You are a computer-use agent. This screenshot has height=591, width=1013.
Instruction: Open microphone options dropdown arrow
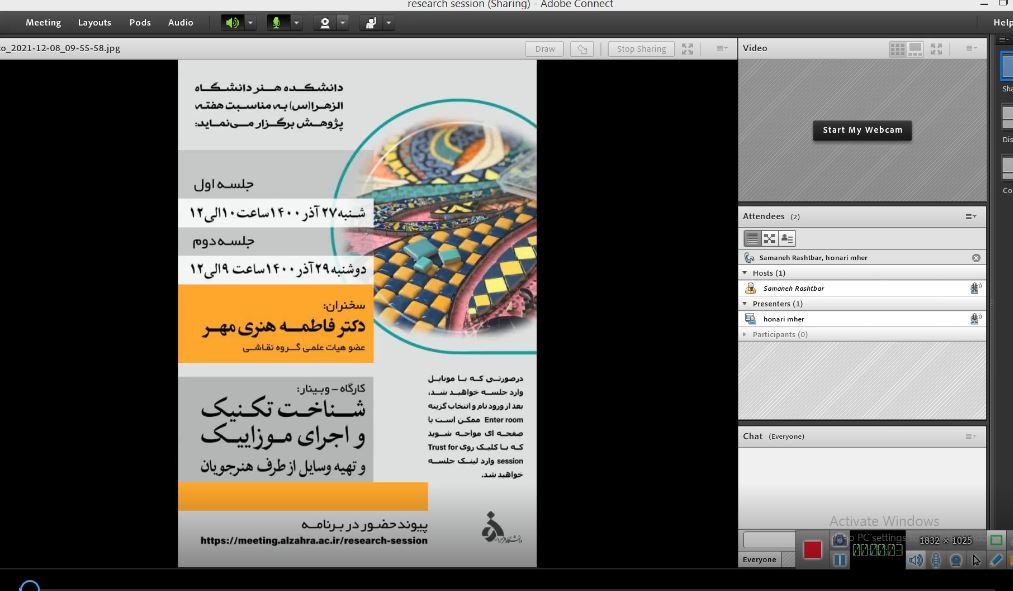297,23
